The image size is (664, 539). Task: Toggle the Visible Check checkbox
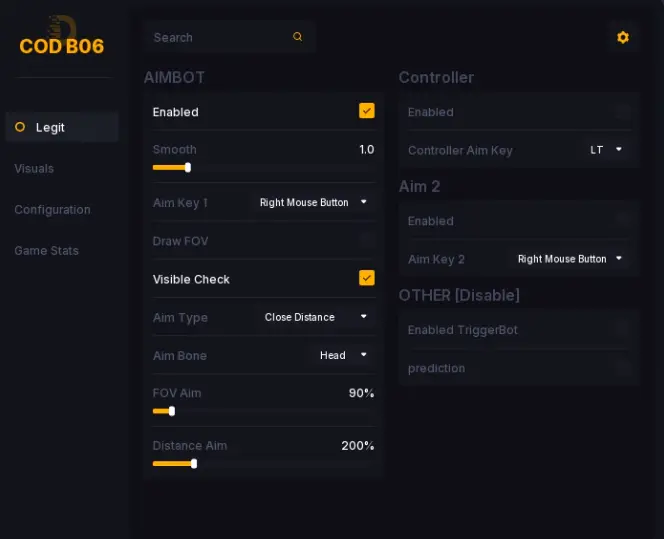pos(367,278)
